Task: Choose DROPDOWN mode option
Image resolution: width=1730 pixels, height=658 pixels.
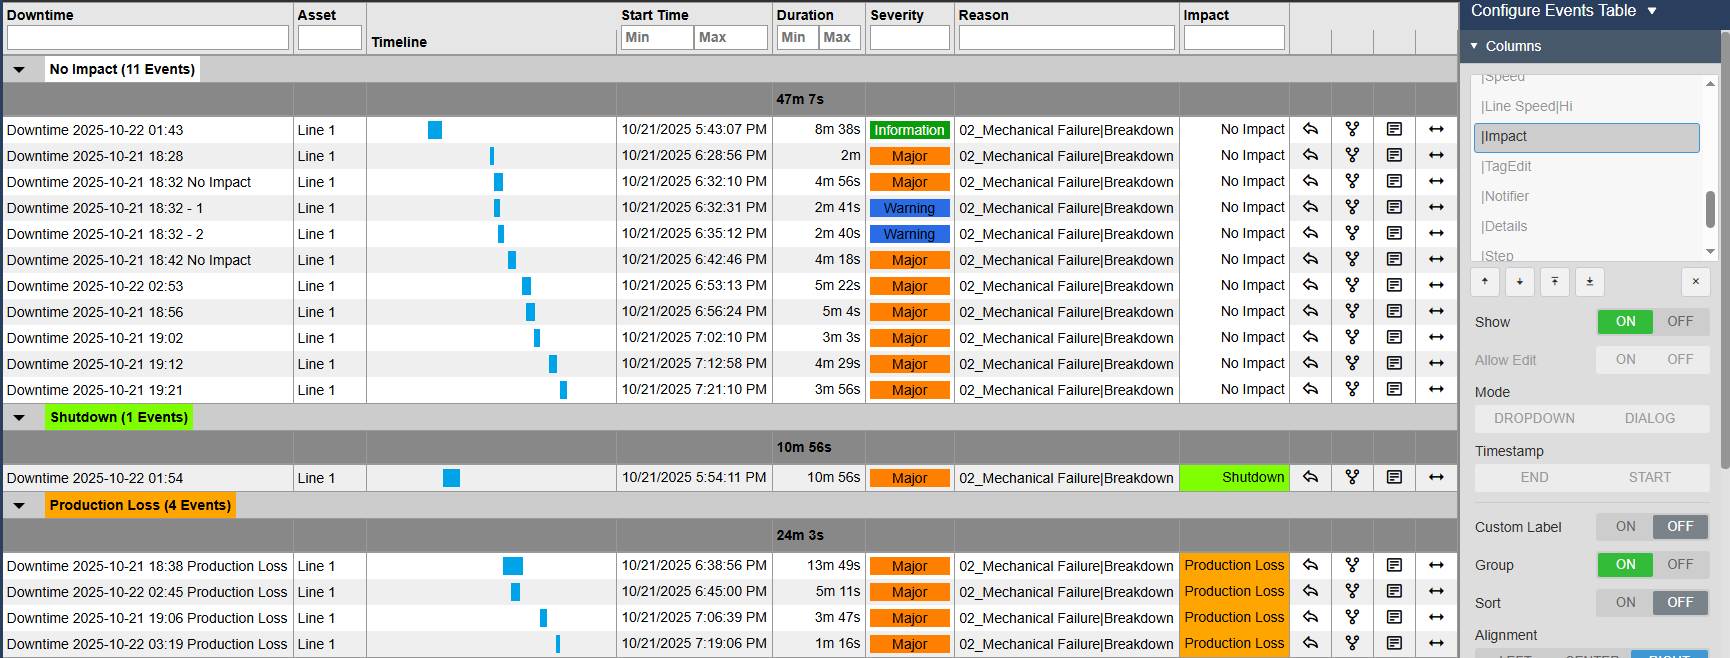Action: point(1534,418)
